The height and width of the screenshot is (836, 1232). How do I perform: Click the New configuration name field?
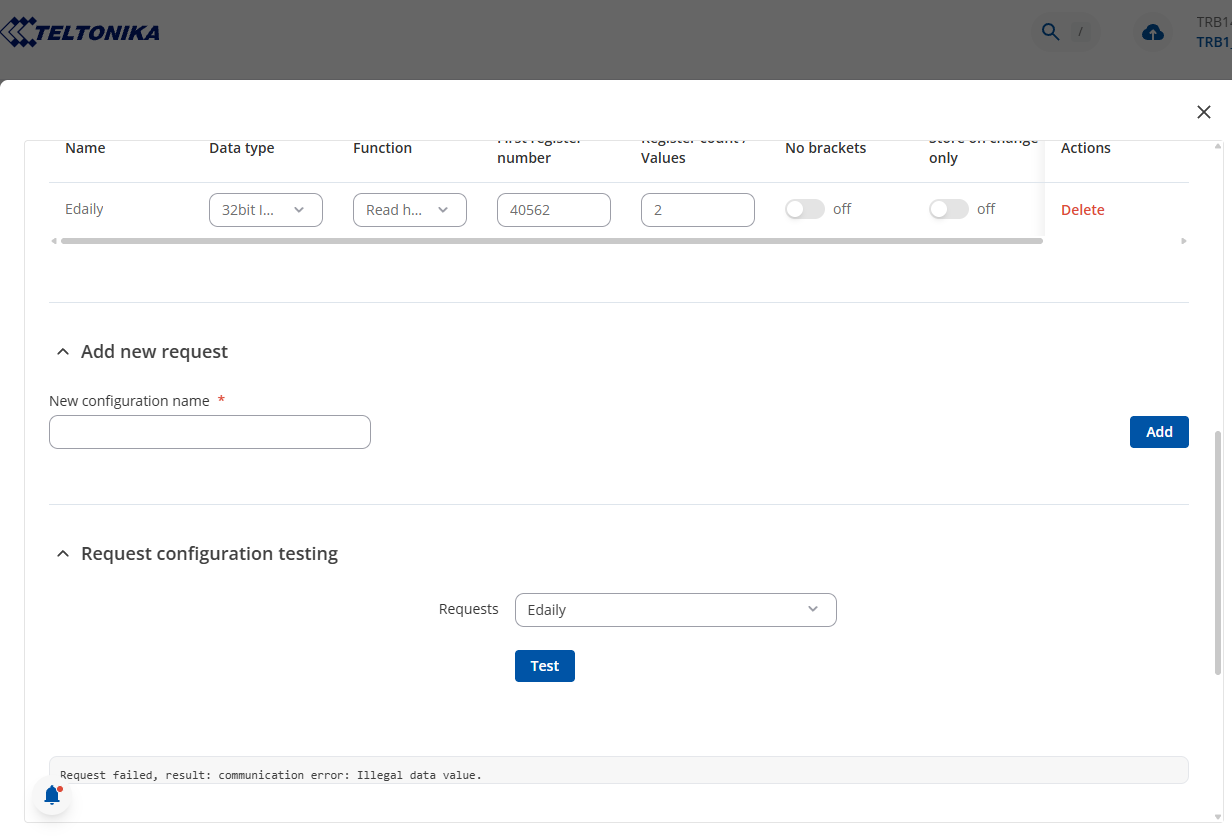(210, 432)
